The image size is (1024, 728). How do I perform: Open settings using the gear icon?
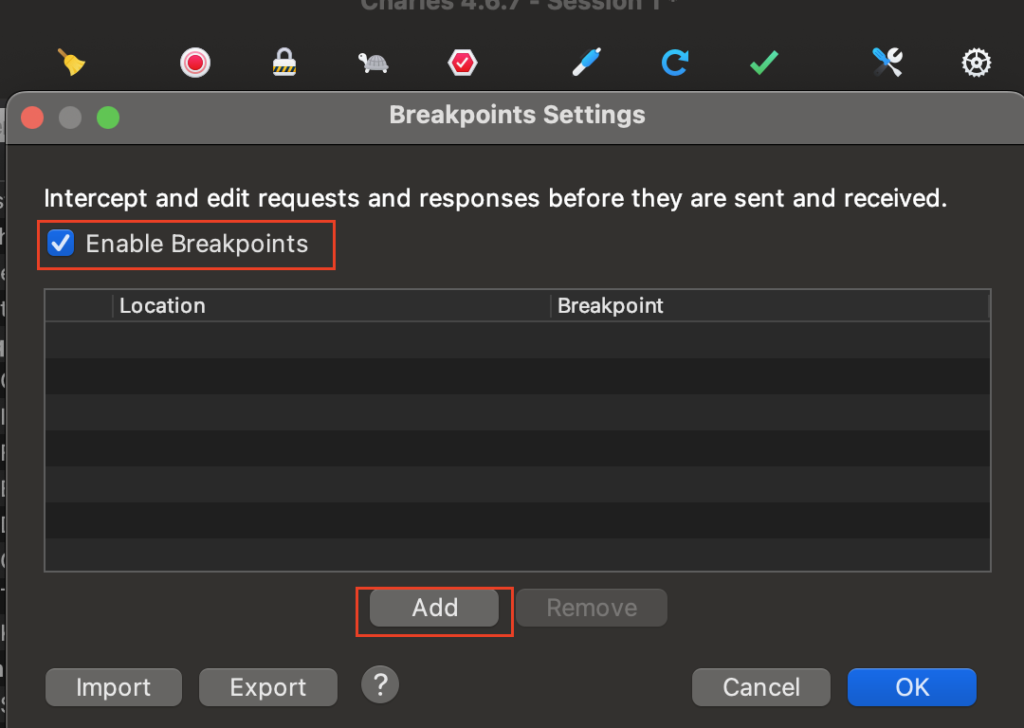pyautogui.click(x=976, y=63)
